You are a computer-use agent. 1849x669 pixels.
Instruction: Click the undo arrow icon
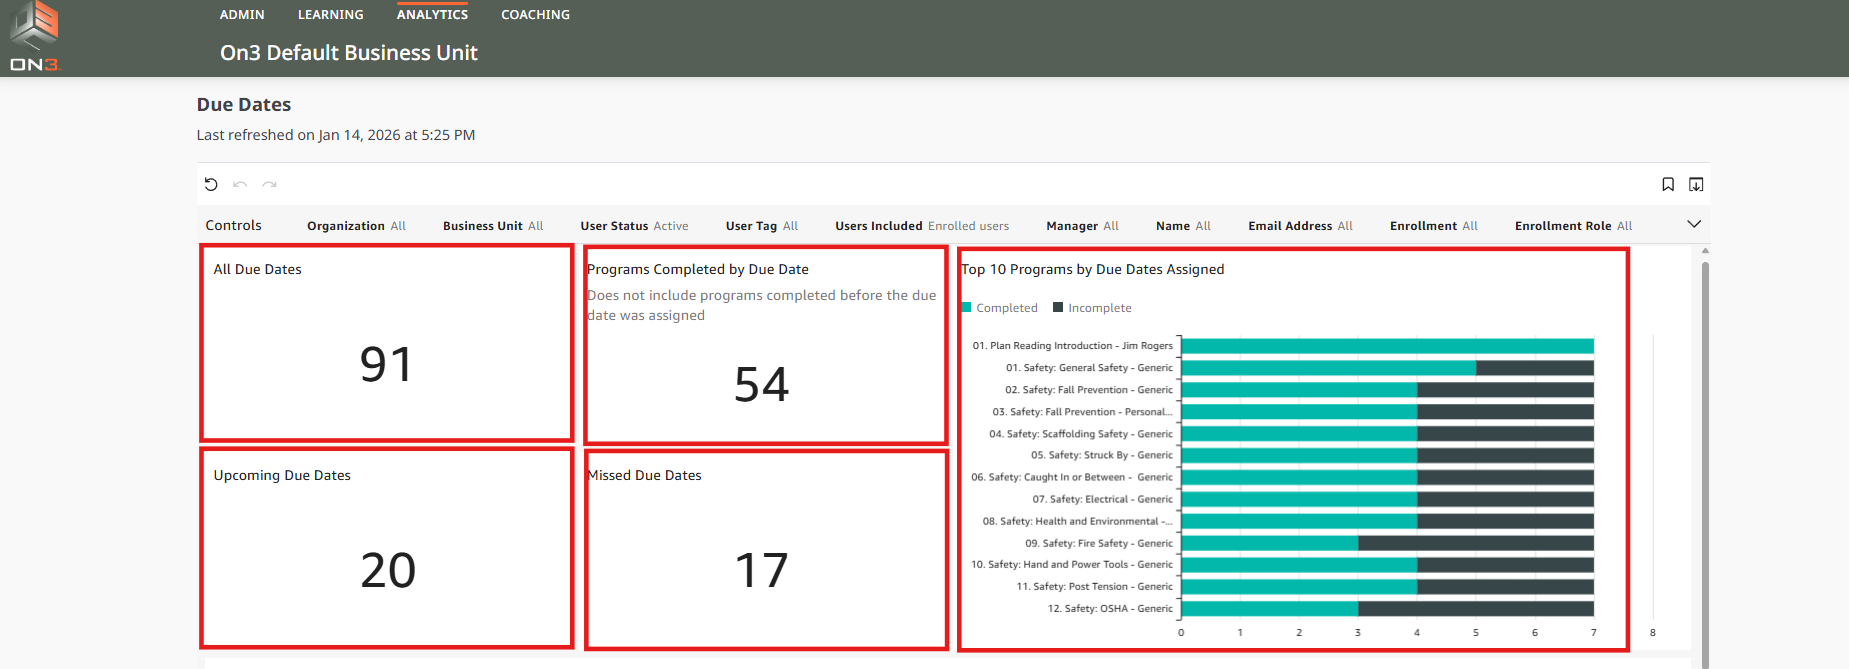(240, 184)
